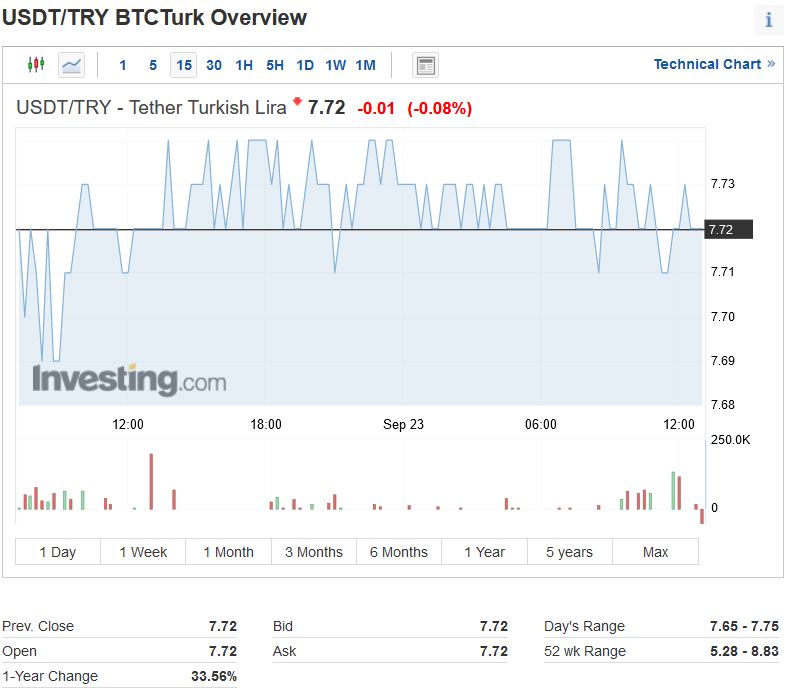Show Max time range
This screenshot has height=700, width=791.
click(655, 552)
